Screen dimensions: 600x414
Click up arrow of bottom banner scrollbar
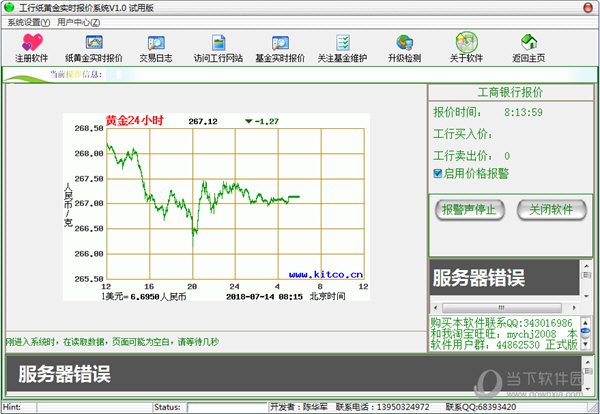[588, 361]
